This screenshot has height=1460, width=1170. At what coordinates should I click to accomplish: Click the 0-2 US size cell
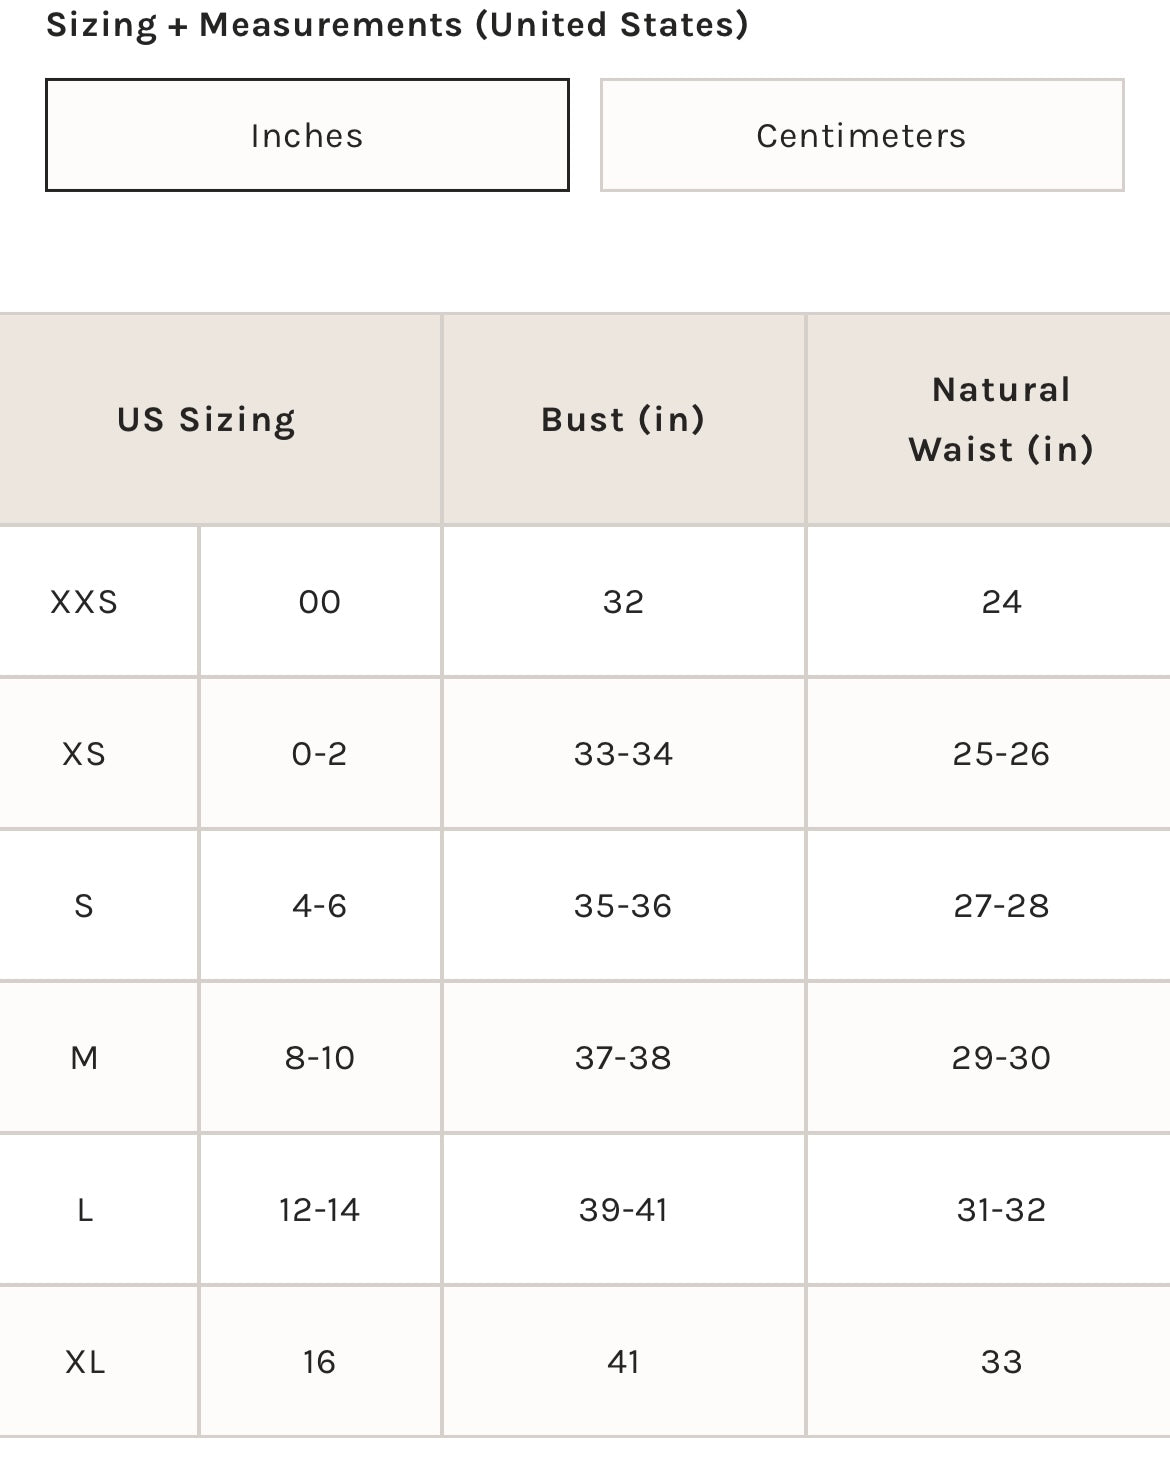click(x=320, y=754)
